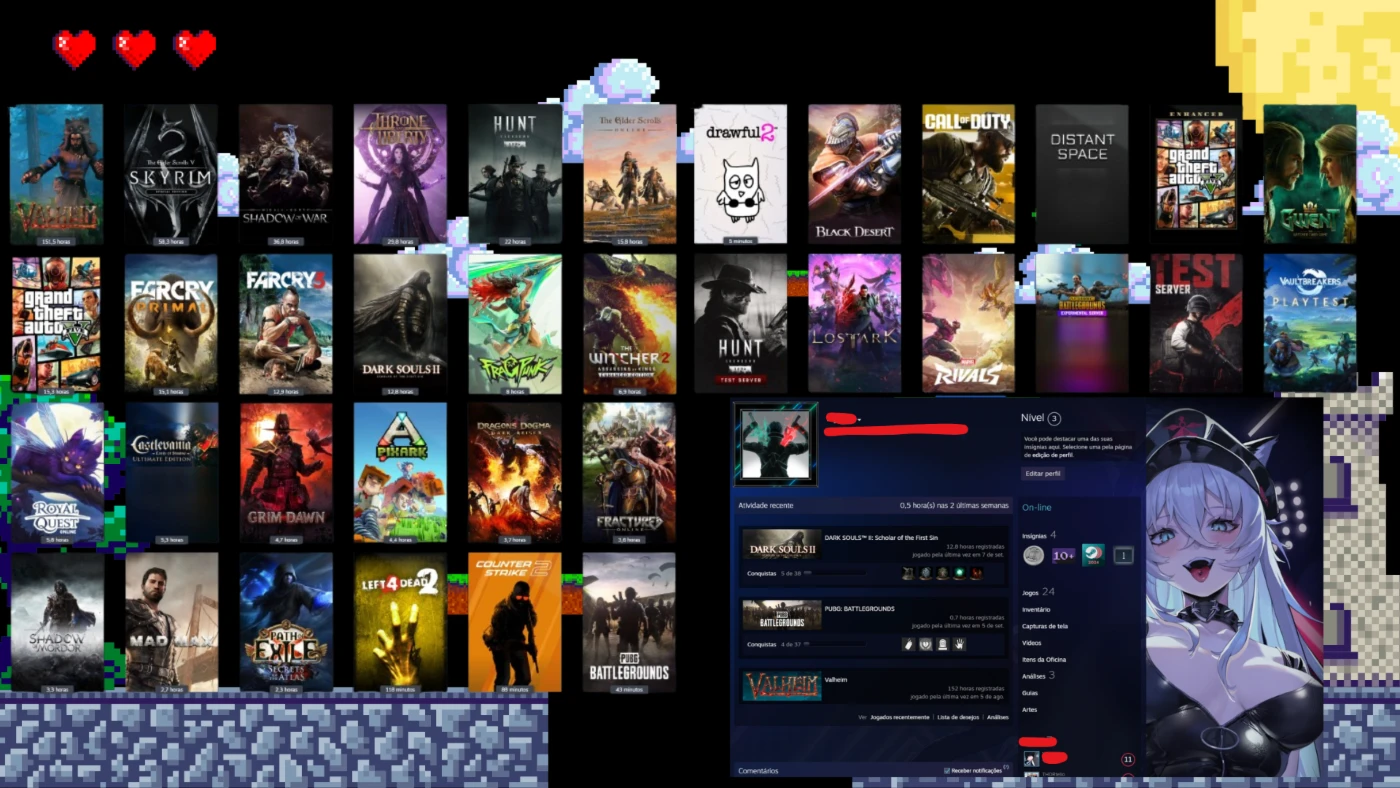Open the Hunt Showdown Test Server cover
Image resolution: width=1400 pixels, height=788 pixels.
pos(740,323)
